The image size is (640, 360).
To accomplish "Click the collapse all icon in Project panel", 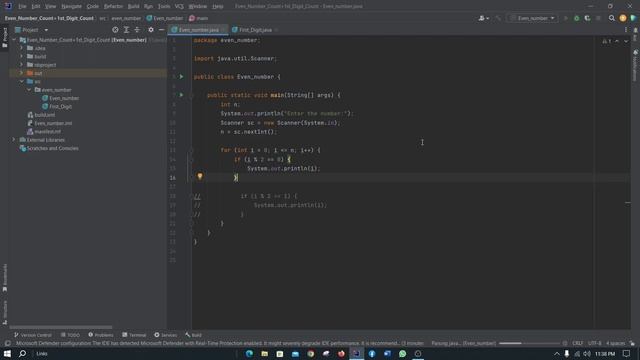I will 137,30.
